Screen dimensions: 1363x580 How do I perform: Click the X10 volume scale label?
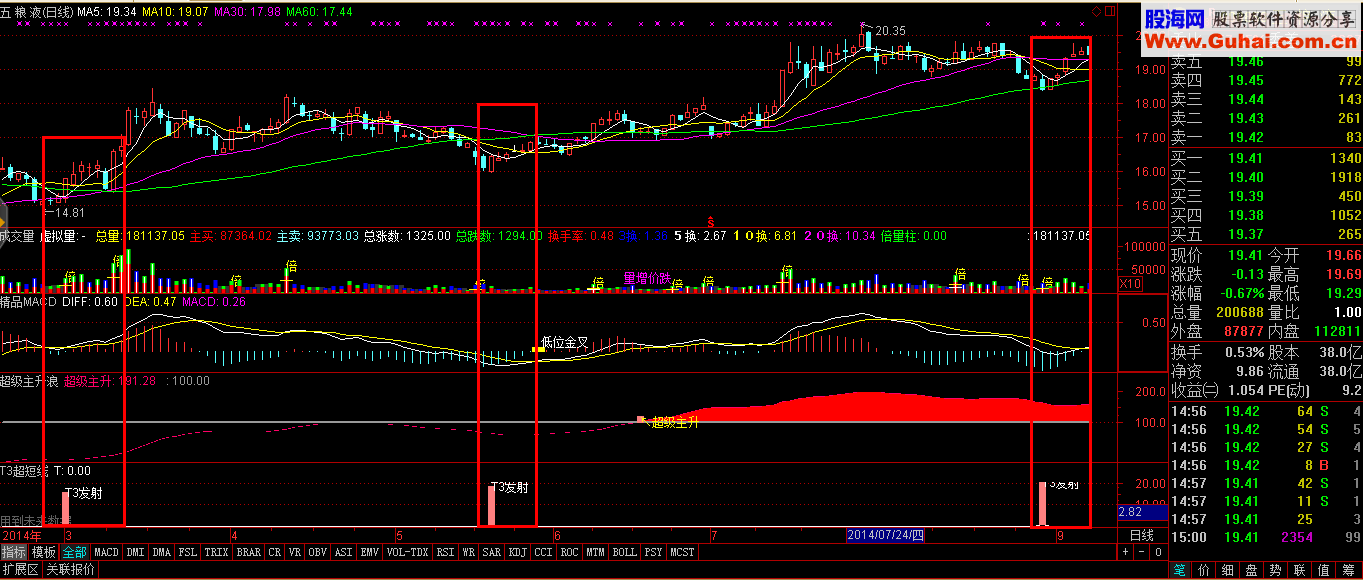pos(1130,284)
